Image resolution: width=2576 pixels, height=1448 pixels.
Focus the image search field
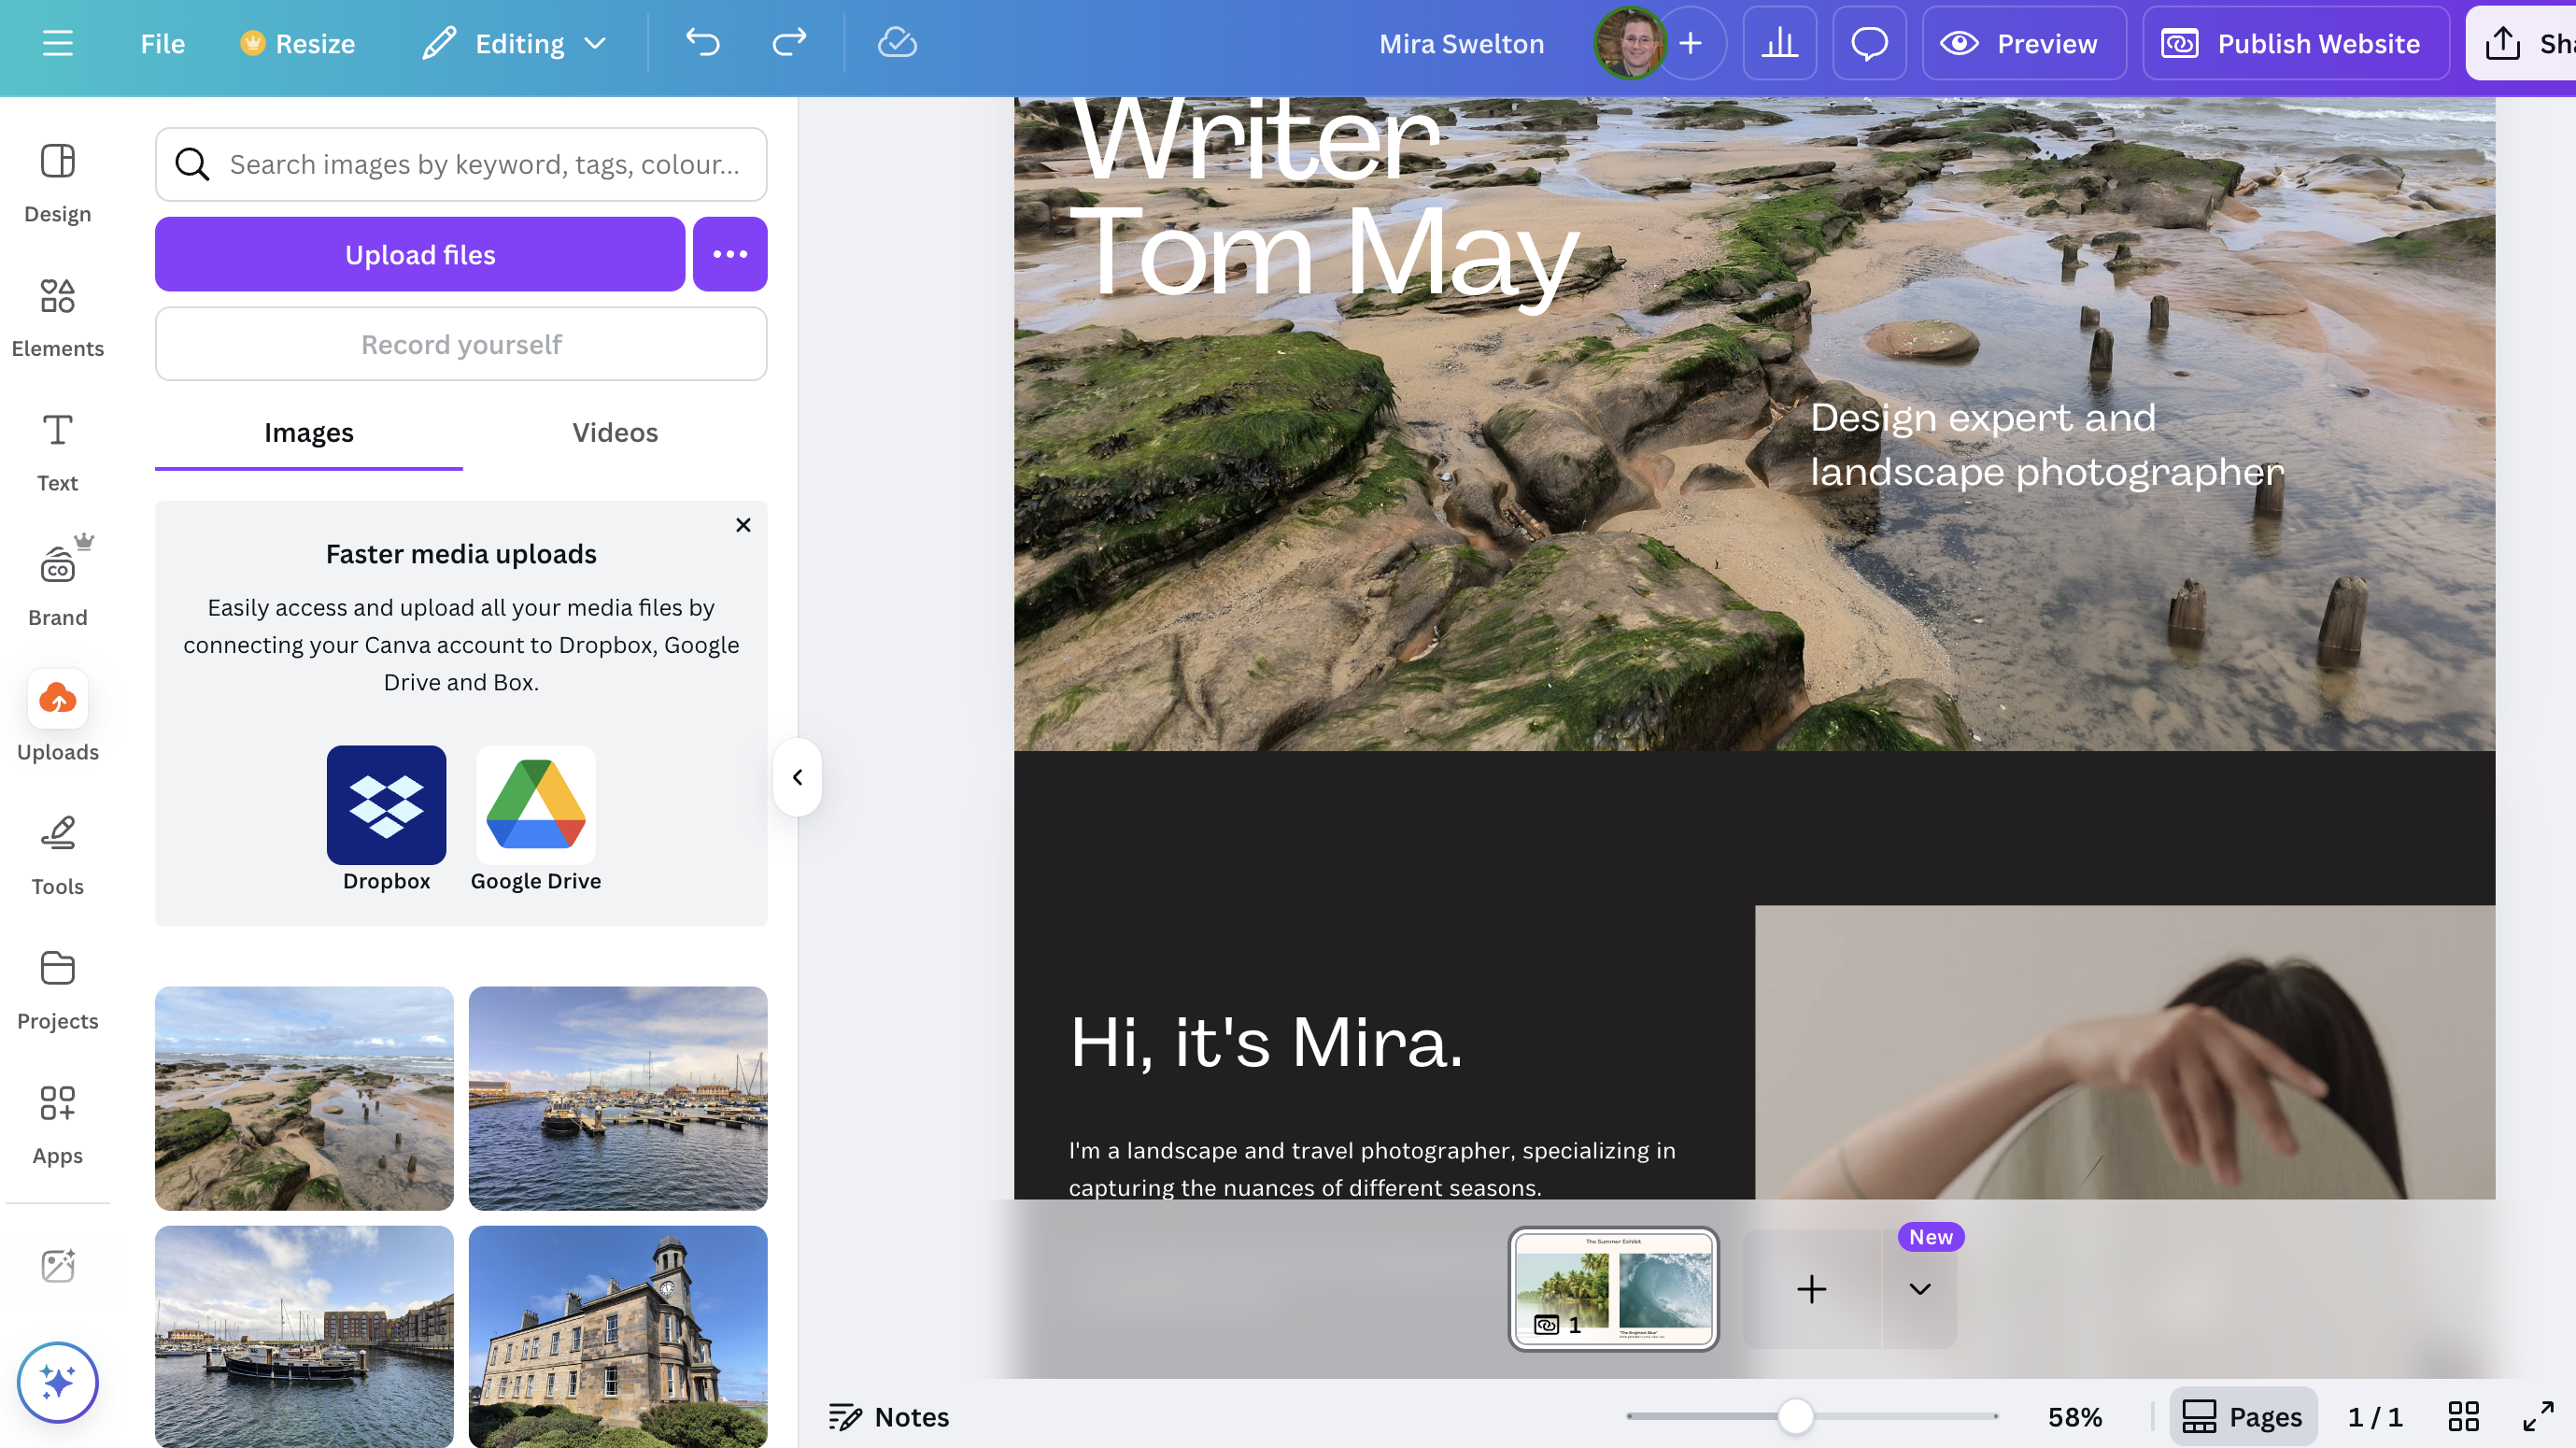tap(461, 164)
